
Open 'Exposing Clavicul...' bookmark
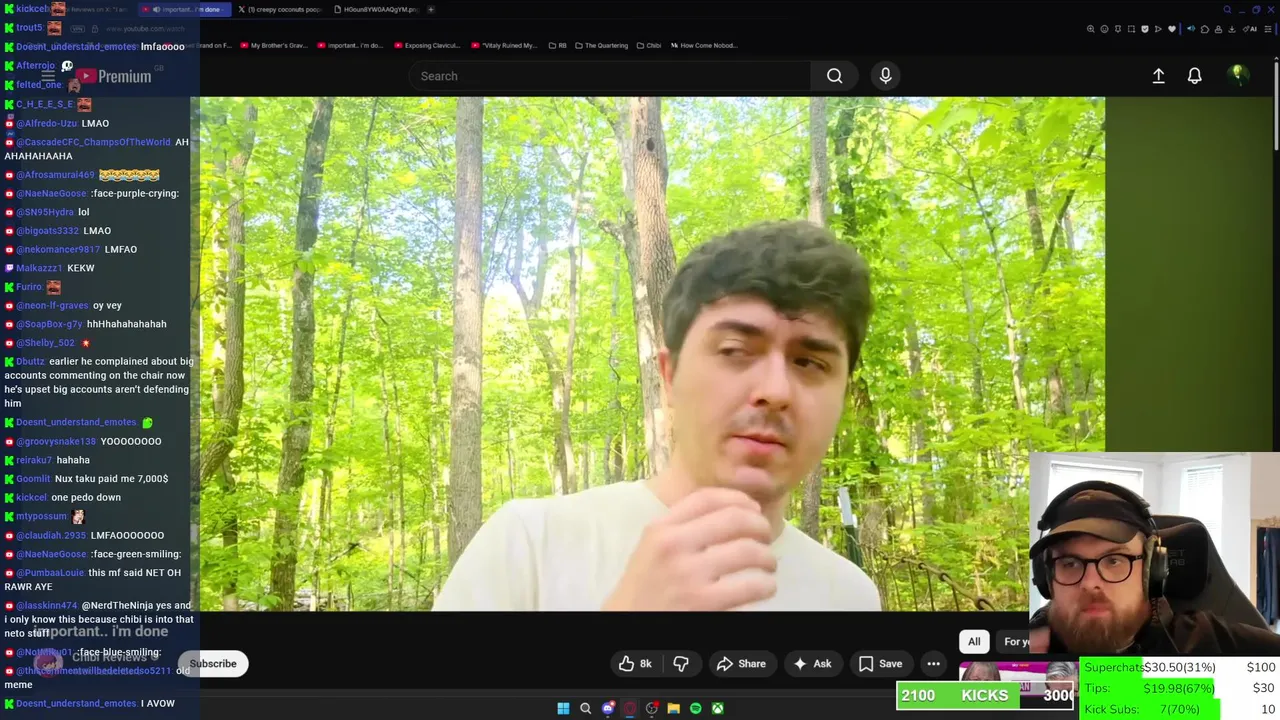click(x=427, y=45)
